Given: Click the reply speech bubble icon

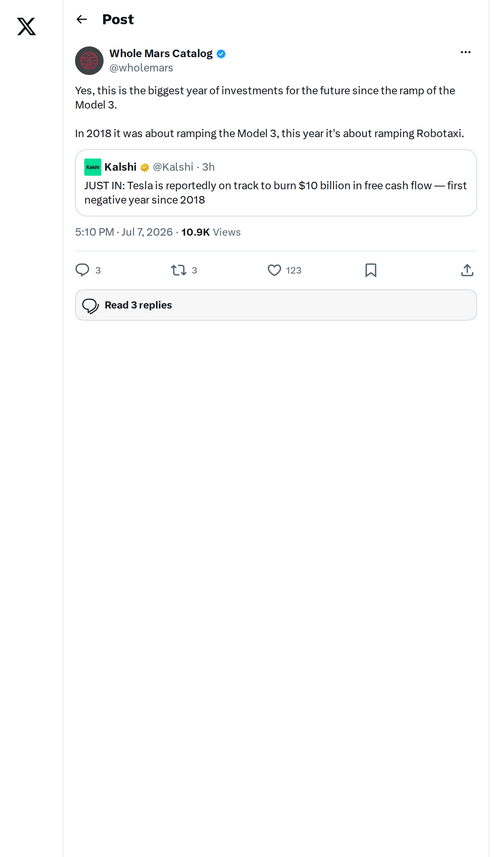Looking at the screenshot, I should (82, 270).
